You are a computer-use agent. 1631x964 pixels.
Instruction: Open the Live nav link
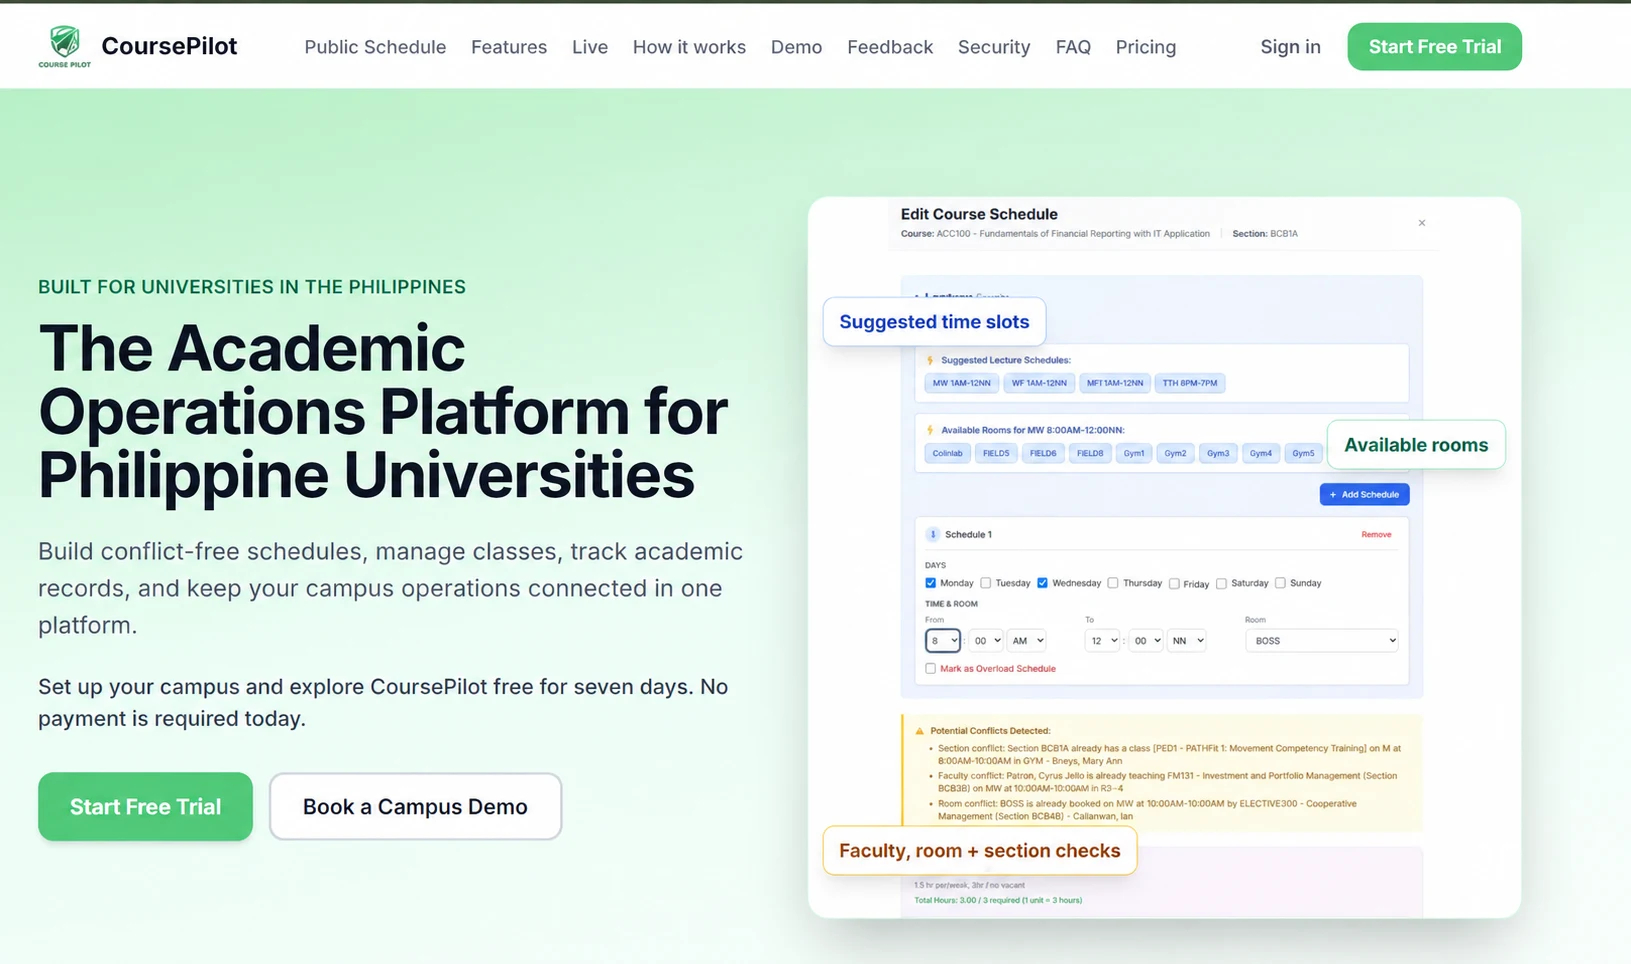(x=590, y=47)
